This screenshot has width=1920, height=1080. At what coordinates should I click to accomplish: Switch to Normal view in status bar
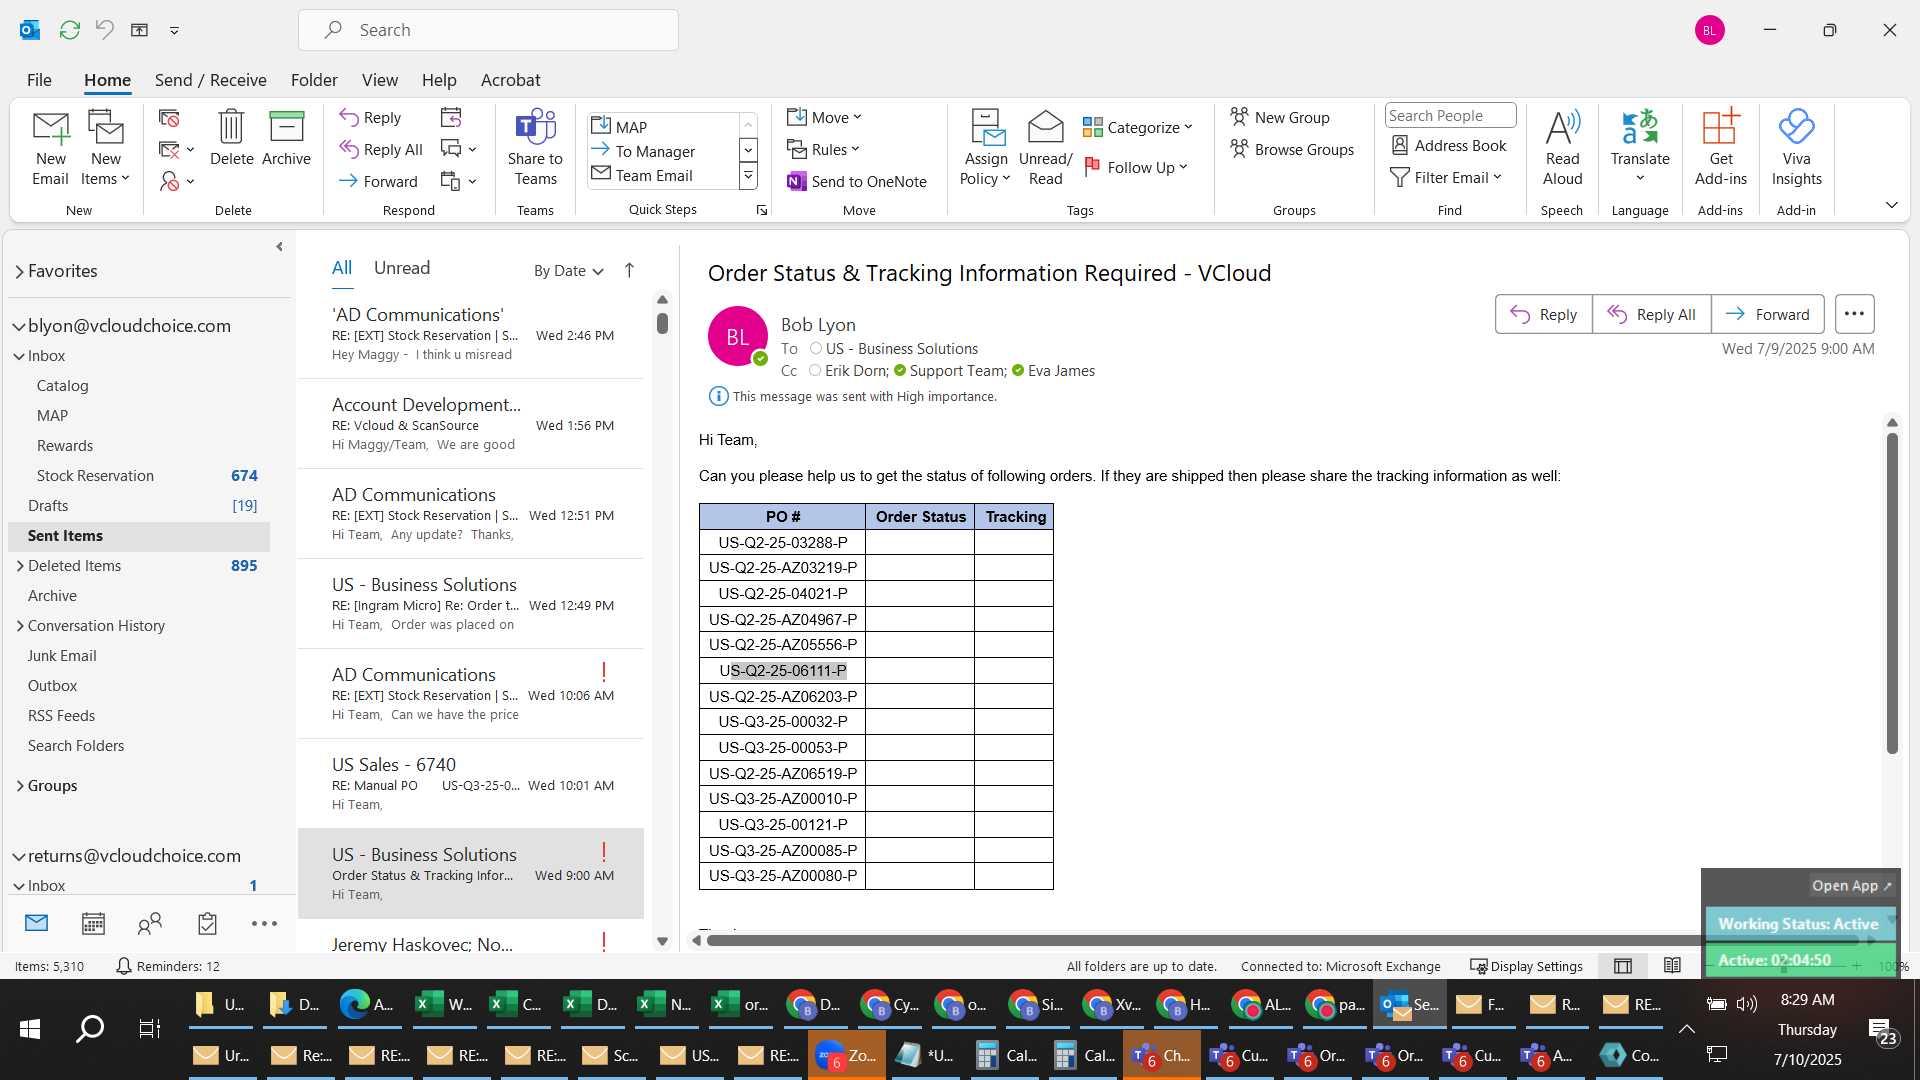point(1623,966)
